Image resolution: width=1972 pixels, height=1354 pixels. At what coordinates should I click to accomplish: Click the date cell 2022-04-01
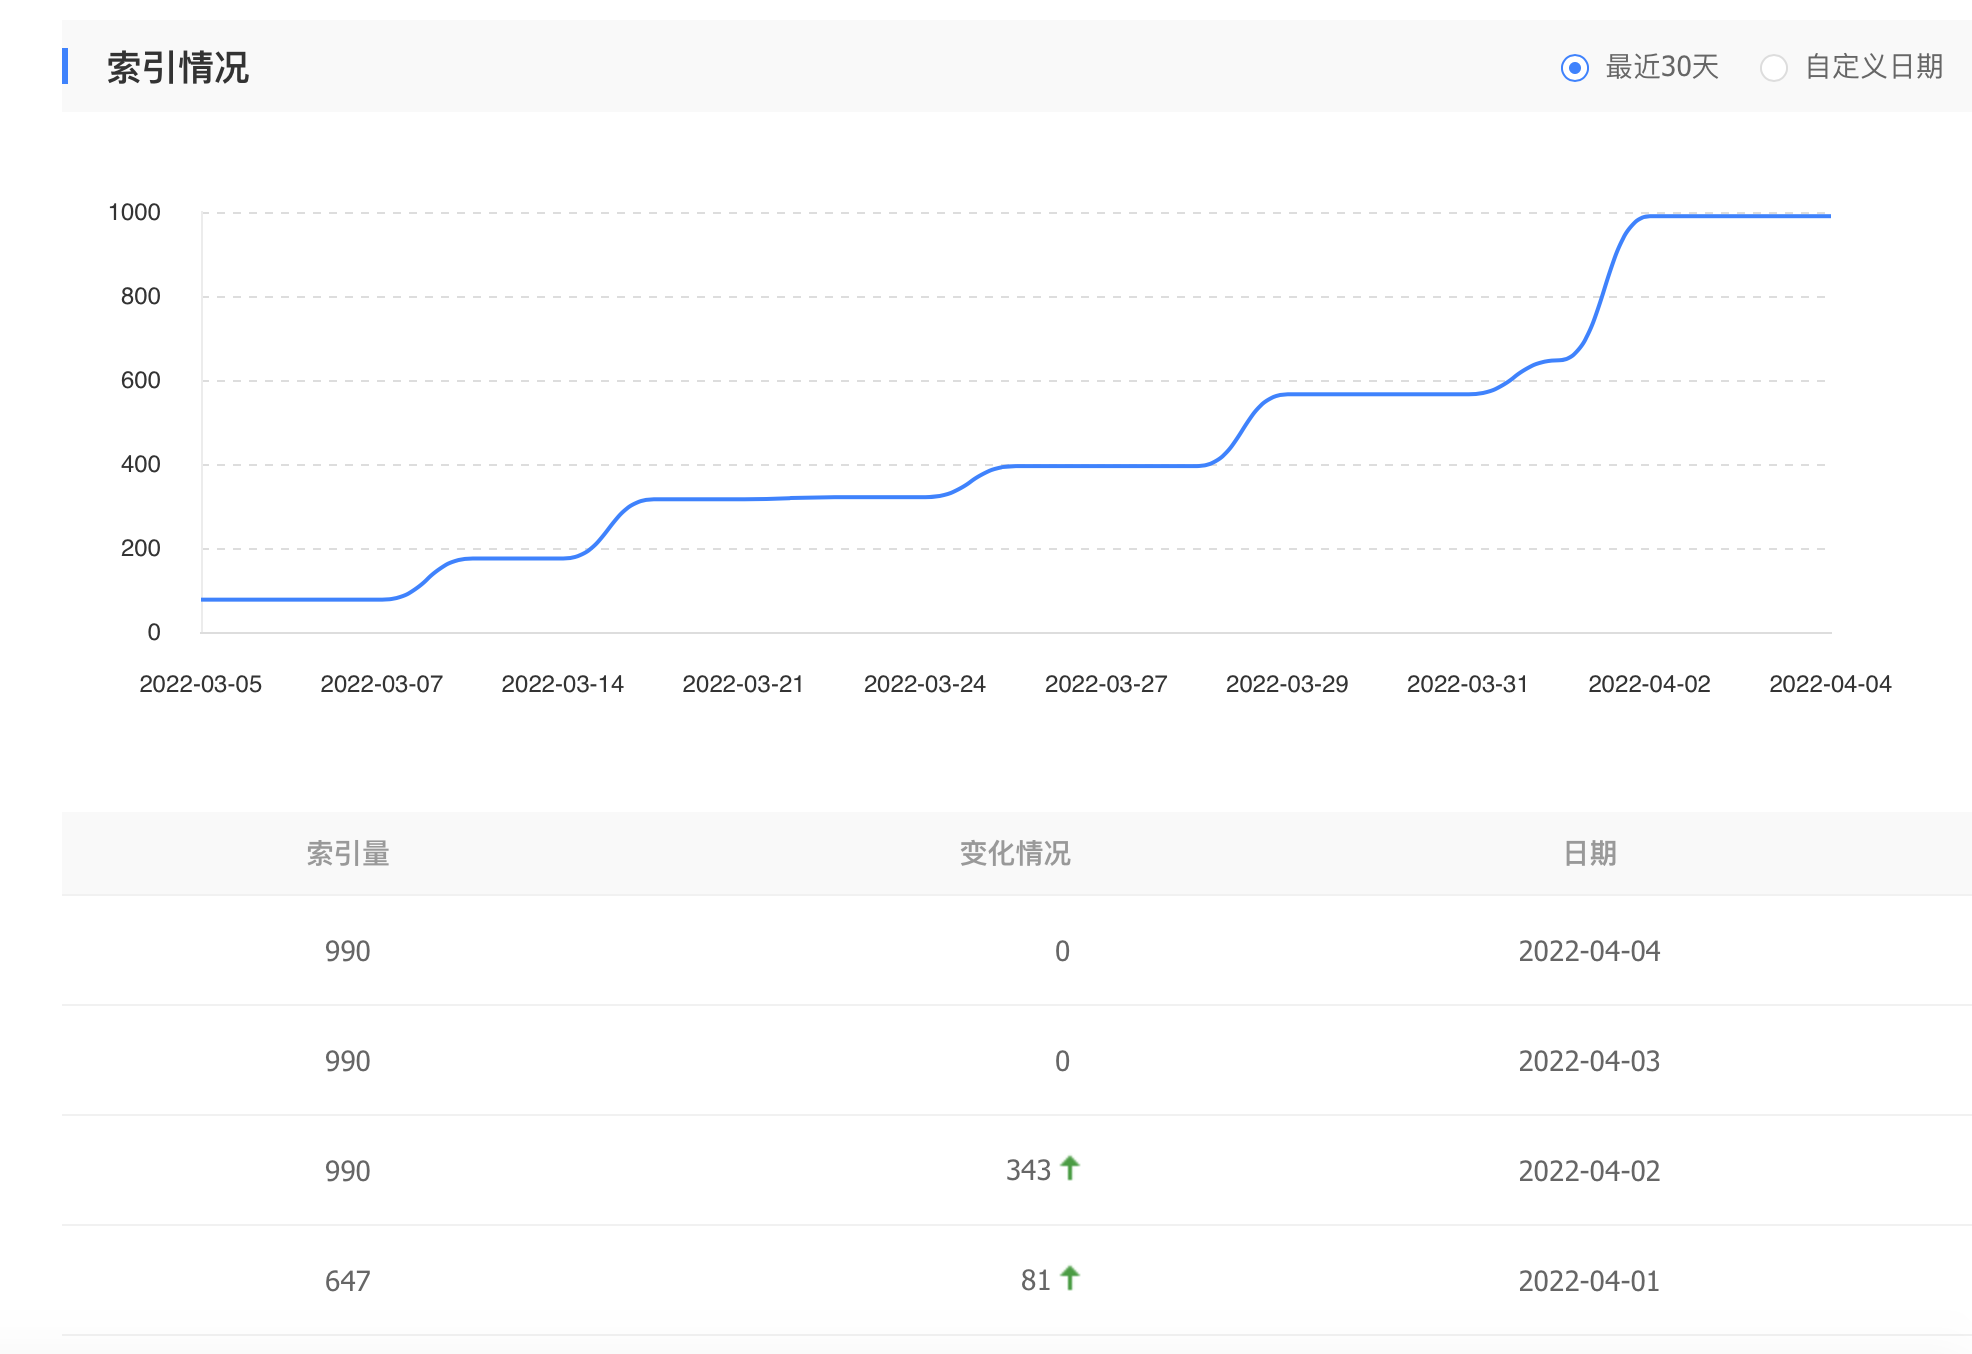(x=1590, y=1281)
